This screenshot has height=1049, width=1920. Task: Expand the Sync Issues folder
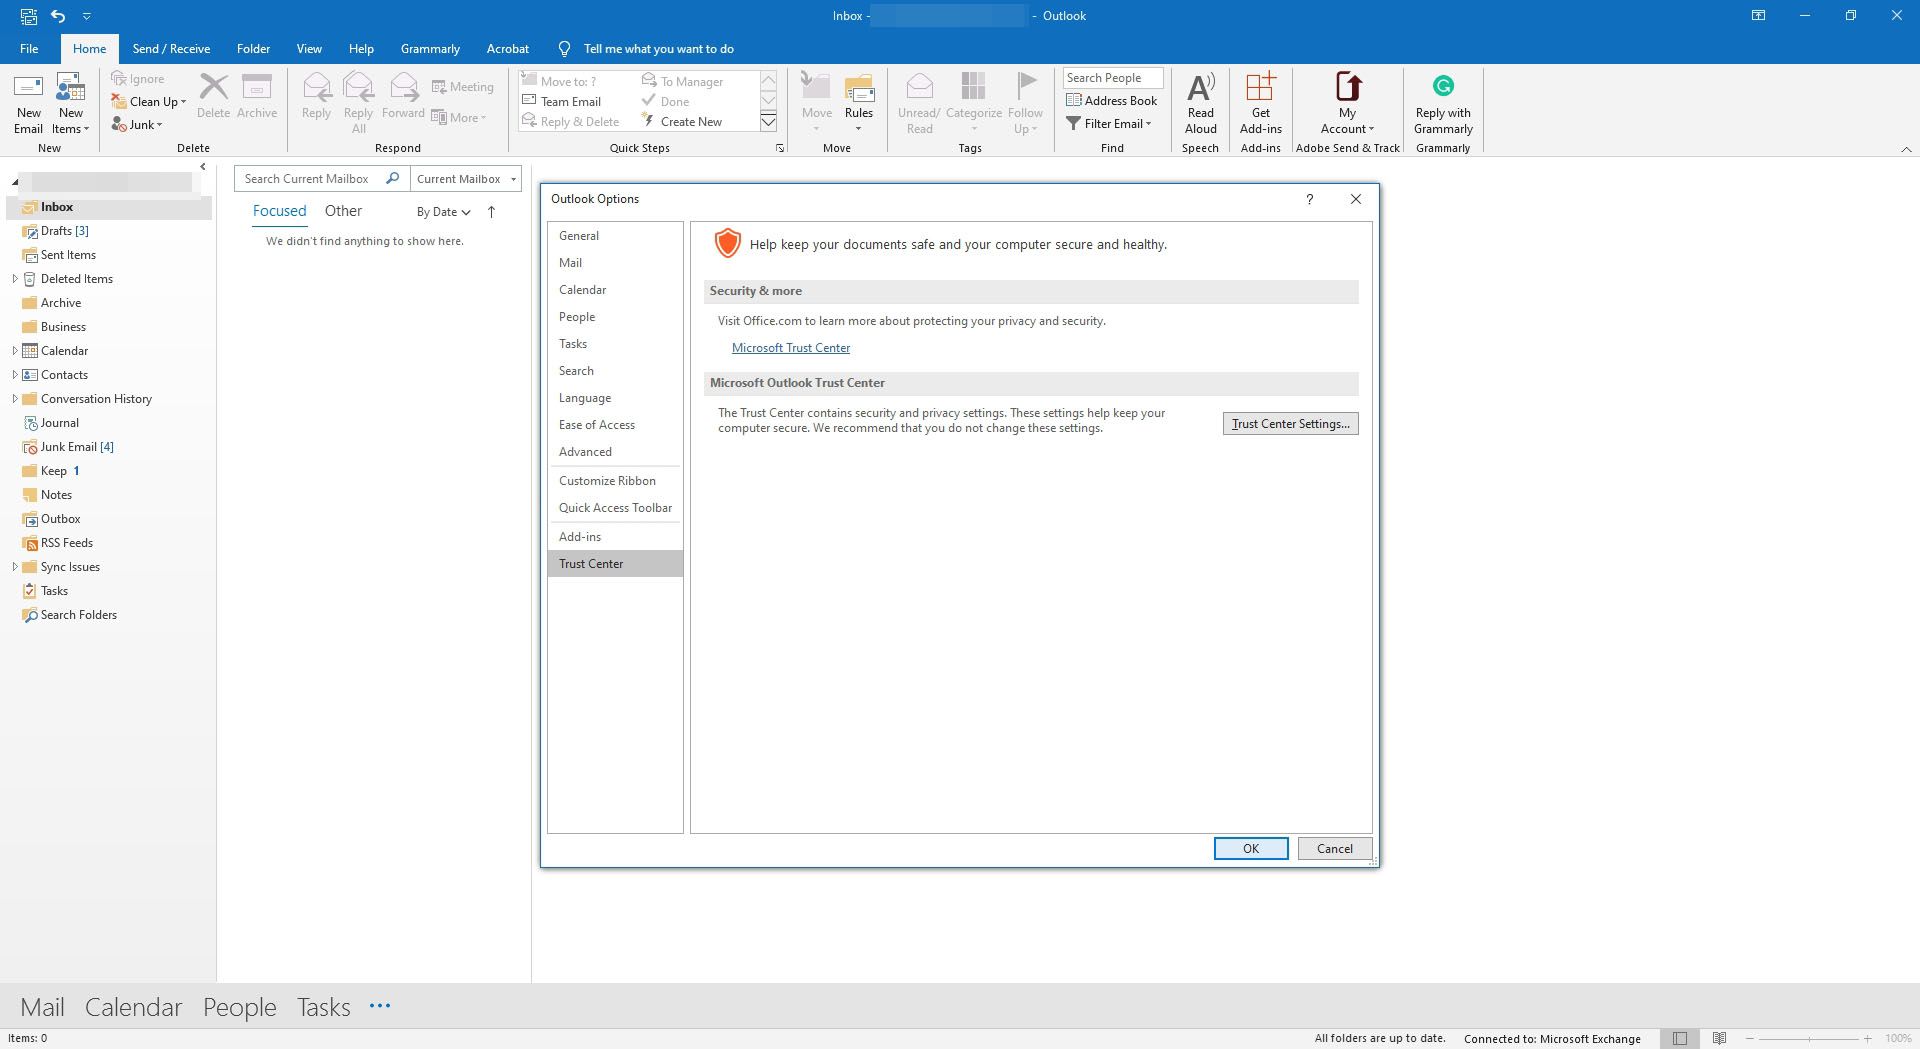point(15,567)
